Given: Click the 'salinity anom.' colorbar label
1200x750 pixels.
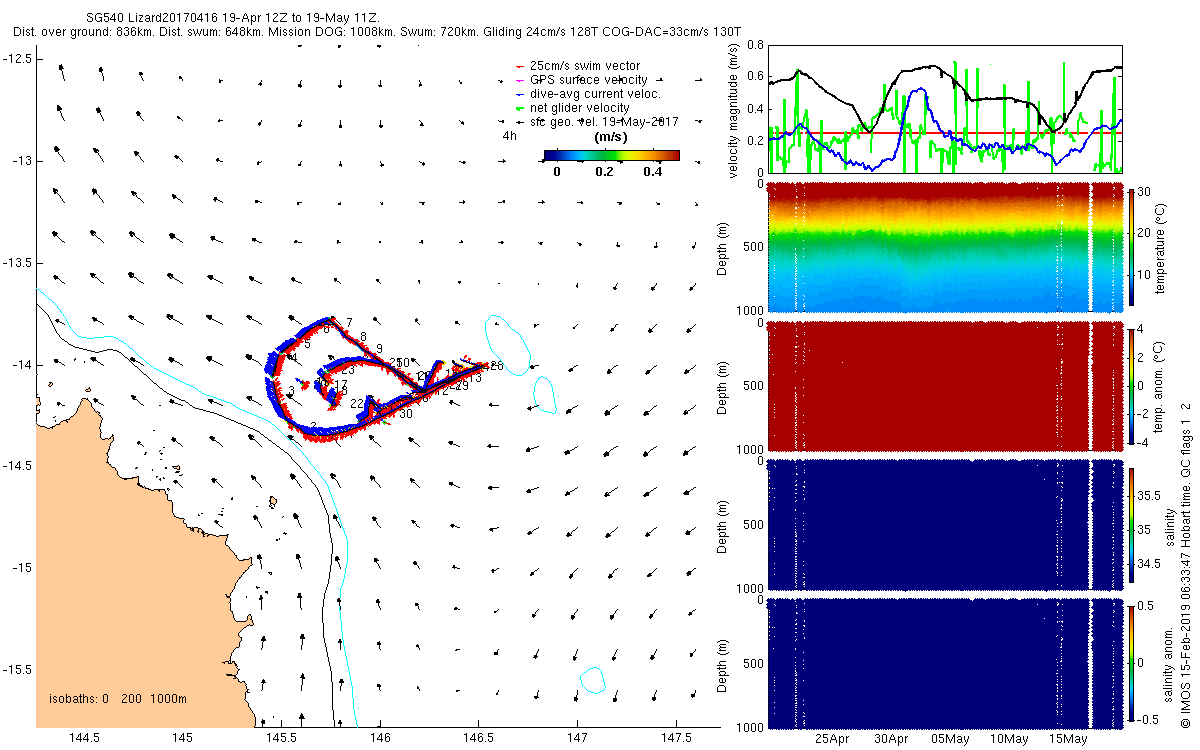Looking at the screenshot, I should (x=1168, y=663).
